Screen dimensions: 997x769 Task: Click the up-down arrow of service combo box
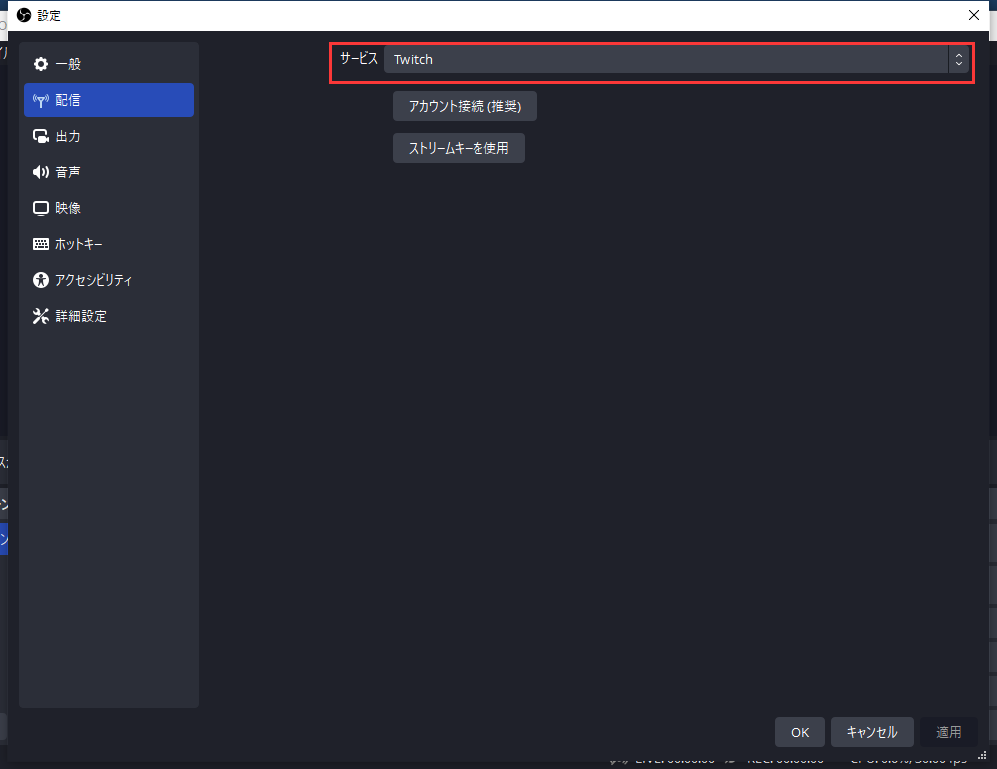pyautogui.click(x=958, y=59)
